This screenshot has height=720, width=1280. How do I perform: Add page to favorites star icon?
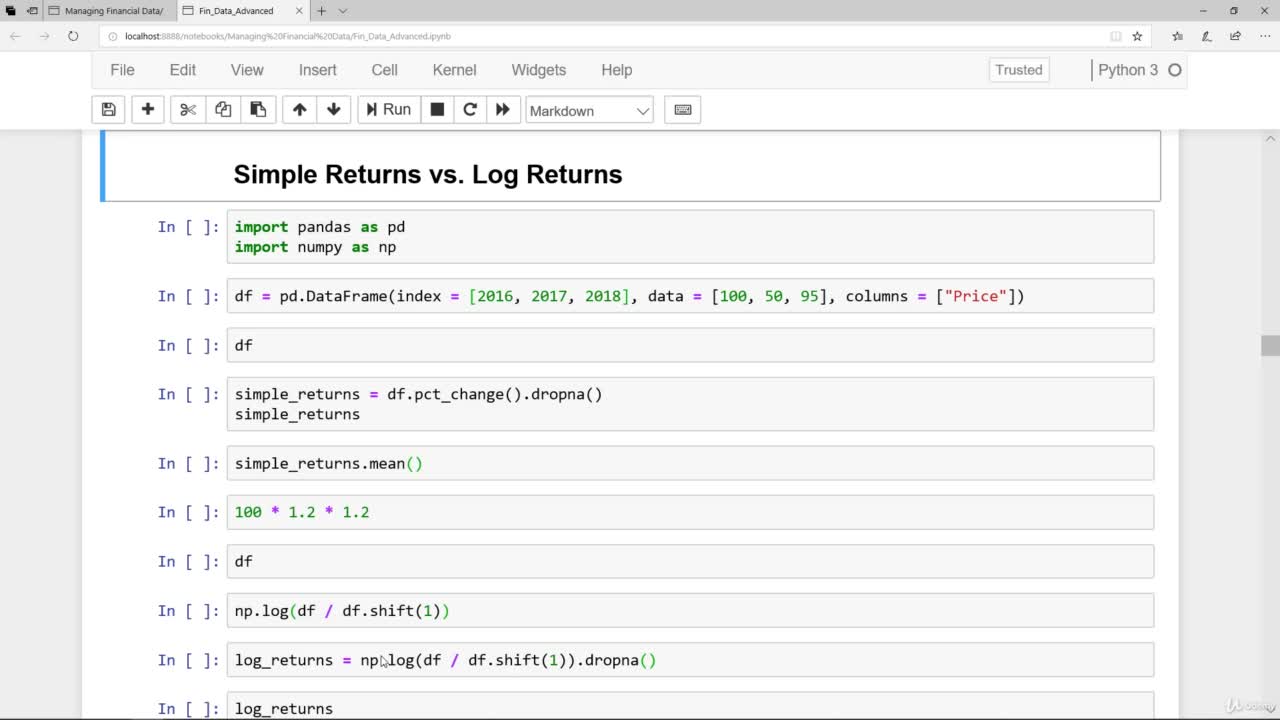click(x=1137, y=36)
